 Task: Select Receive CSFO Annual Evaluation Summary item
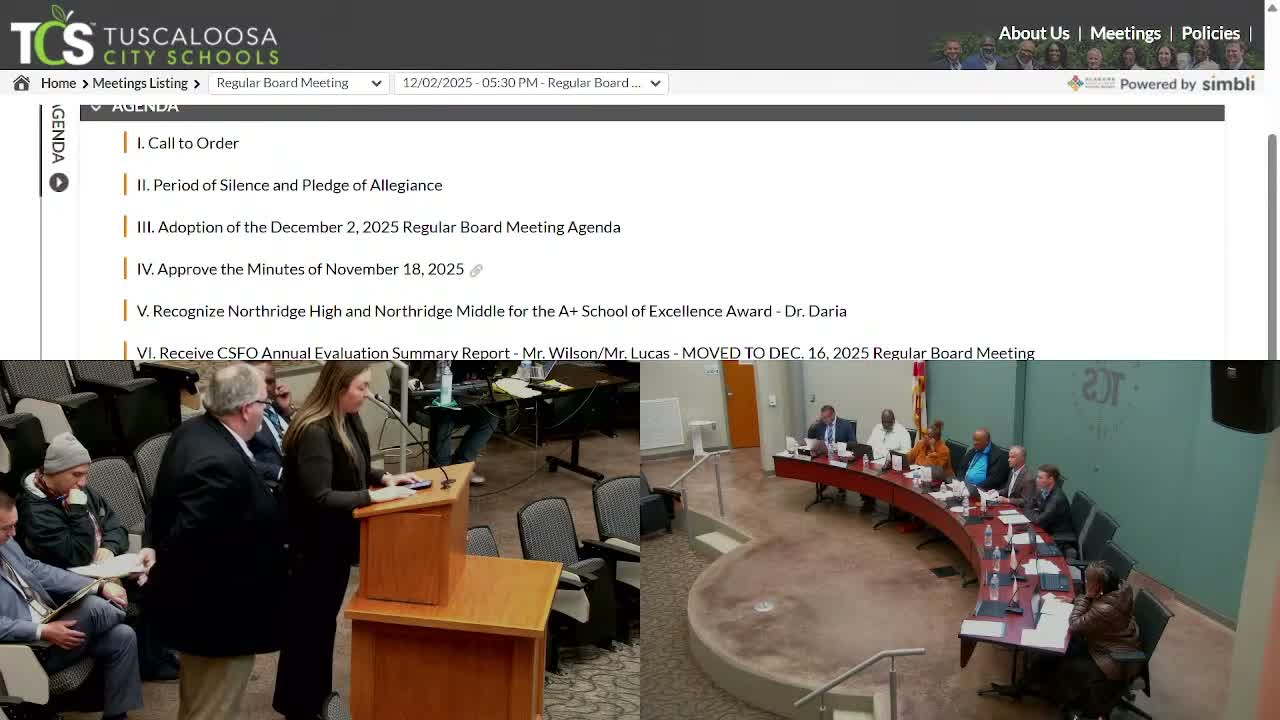coord(585,352)
